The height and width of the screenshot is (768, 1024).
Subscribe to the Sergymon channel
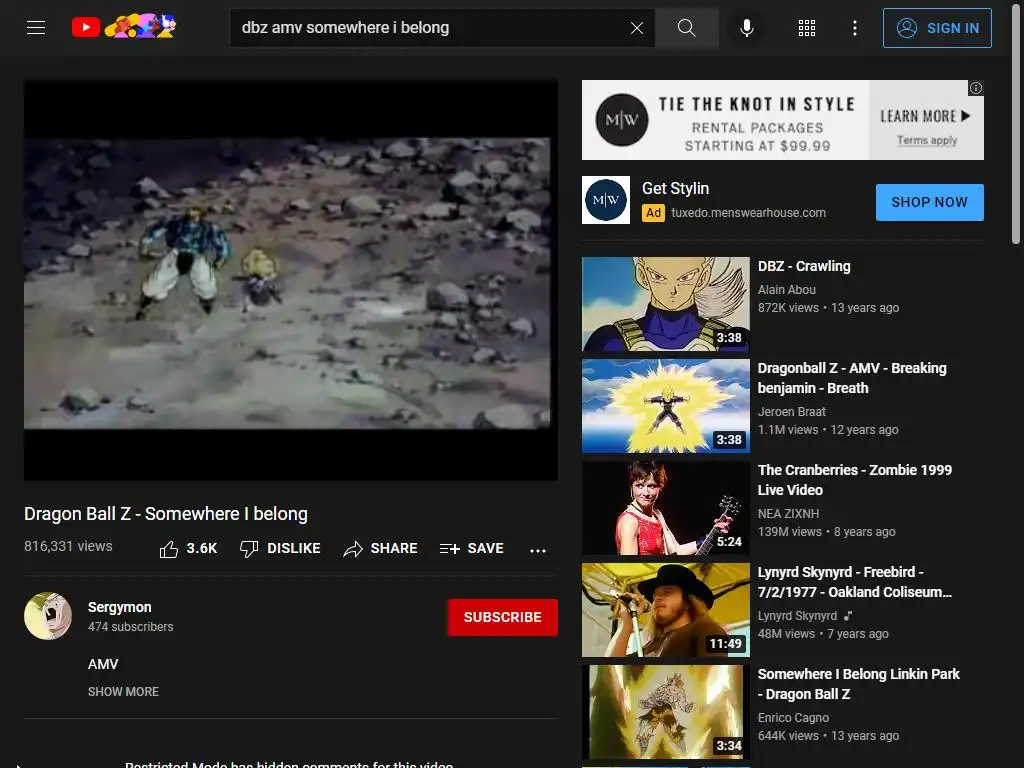(502, 617)
